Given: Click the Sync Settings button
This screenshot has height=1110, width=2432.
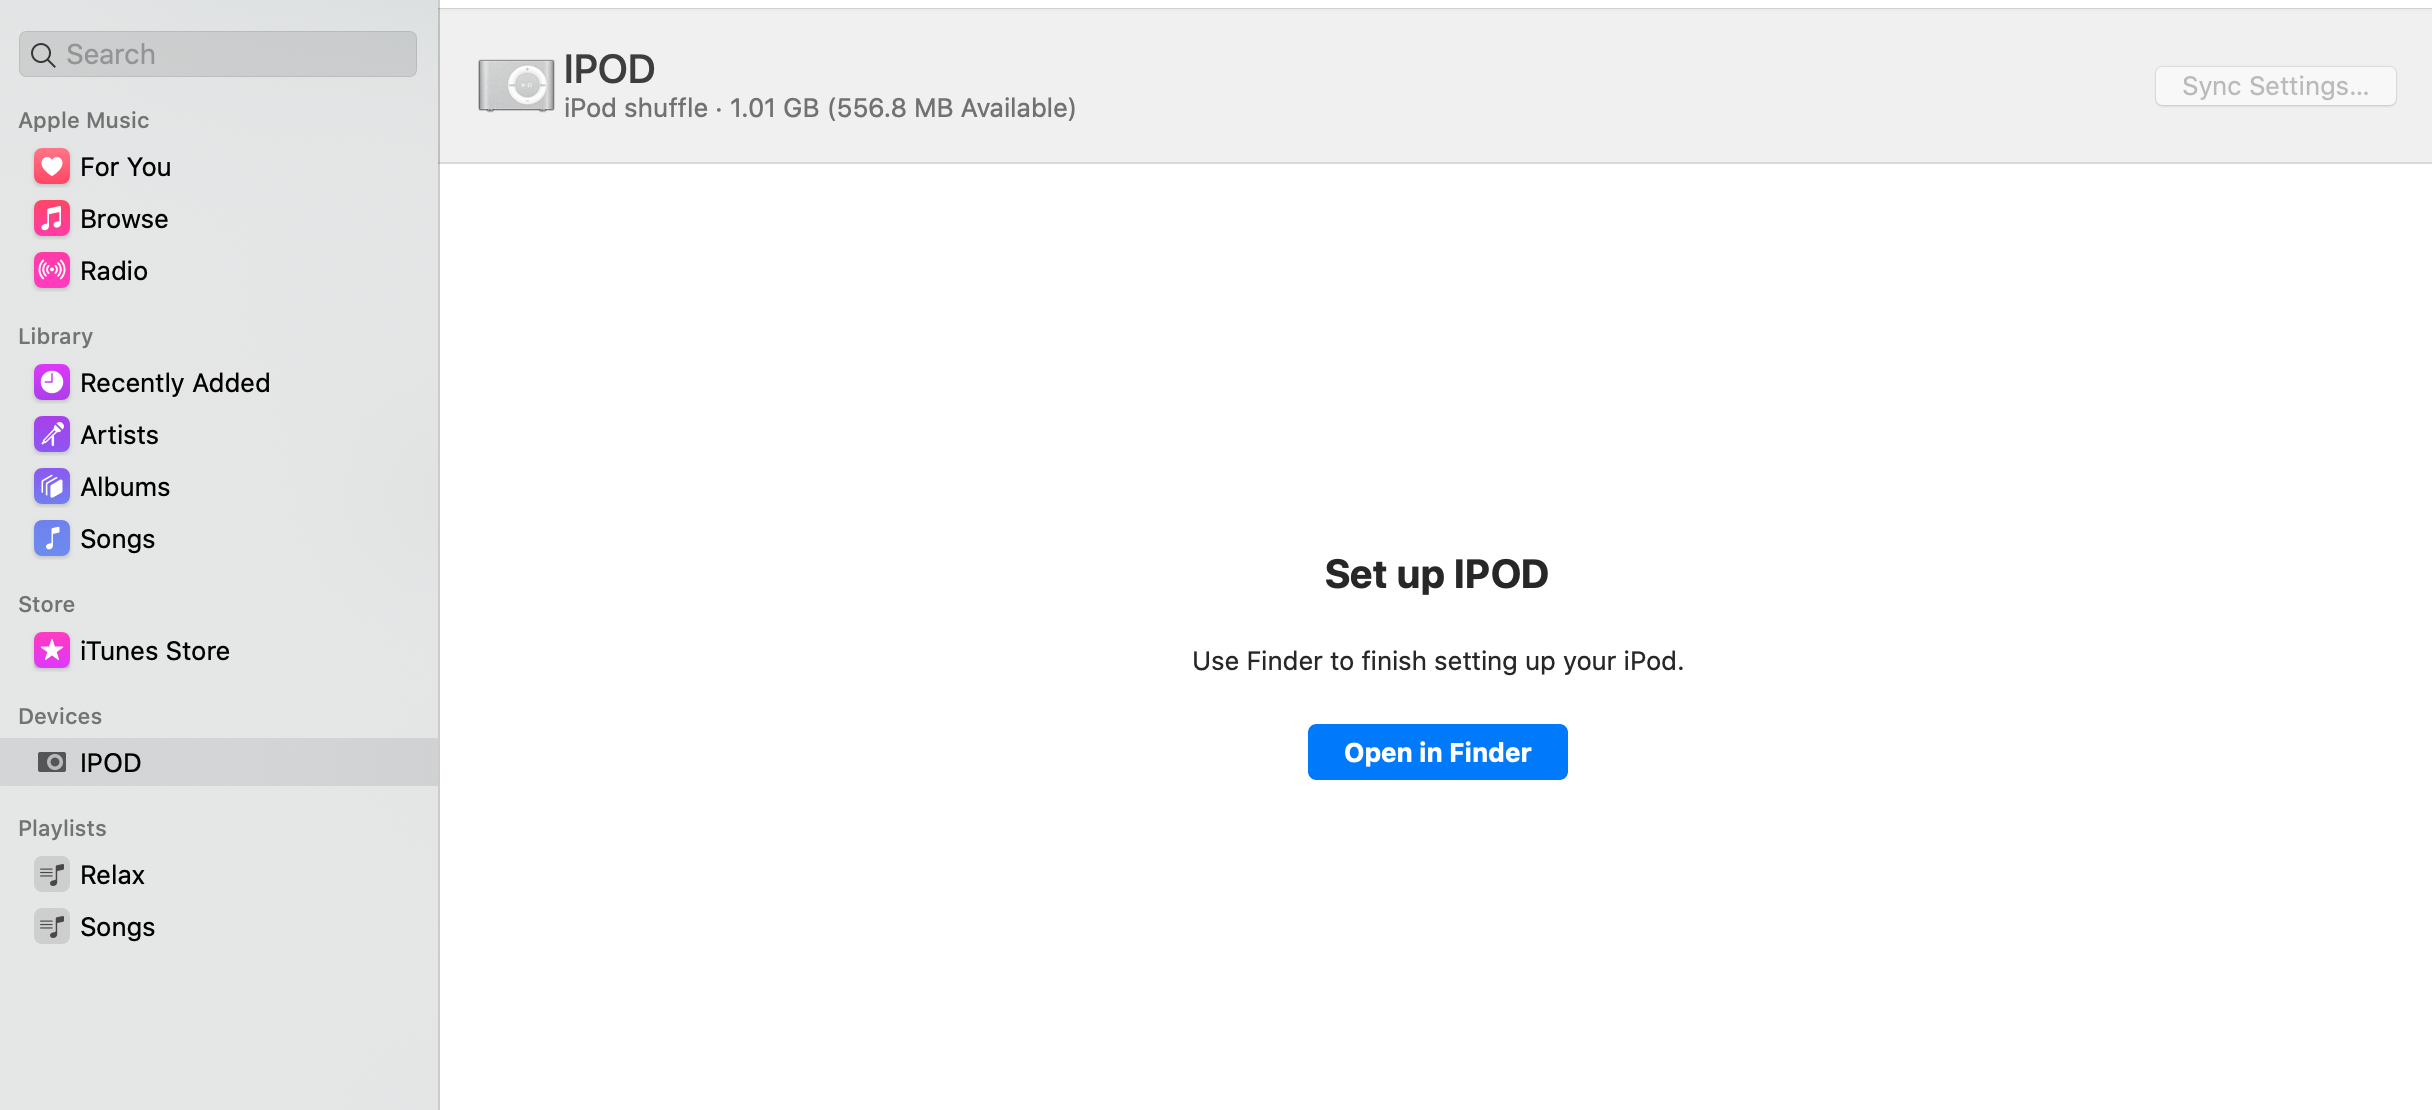Looking at the screenshot, I should [x=2275, y=86].
